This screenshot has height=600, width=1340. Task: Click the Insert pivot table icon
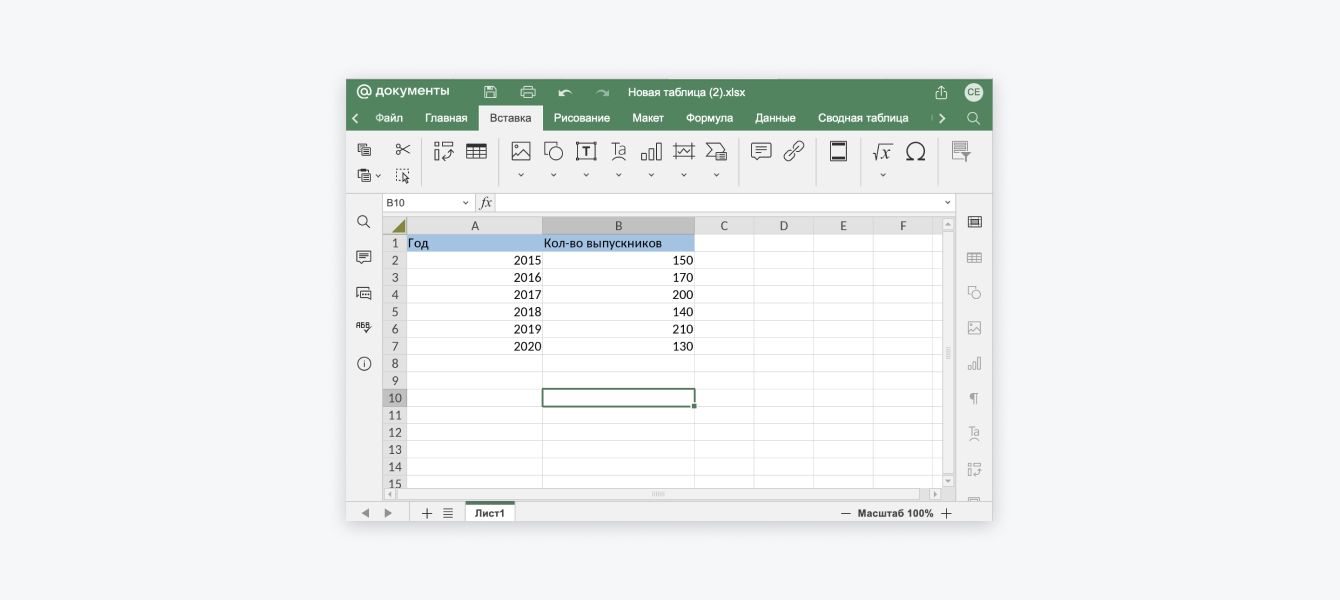[443, 151]
